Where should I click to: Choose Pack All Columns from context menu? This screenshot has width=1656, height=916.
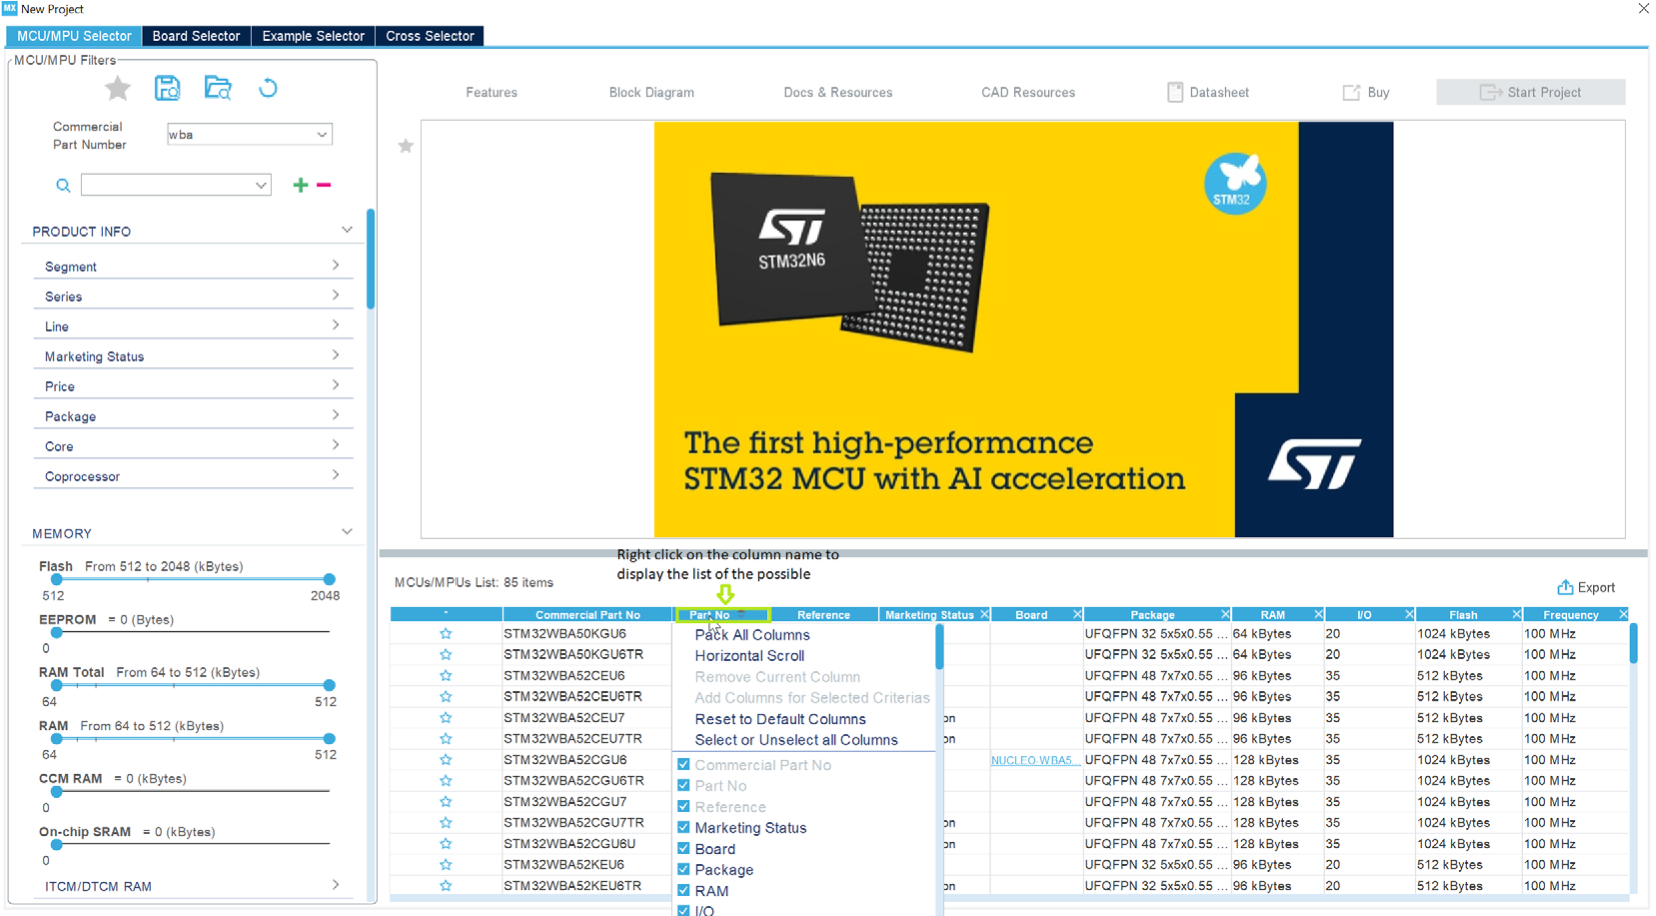tap(752, 635)
